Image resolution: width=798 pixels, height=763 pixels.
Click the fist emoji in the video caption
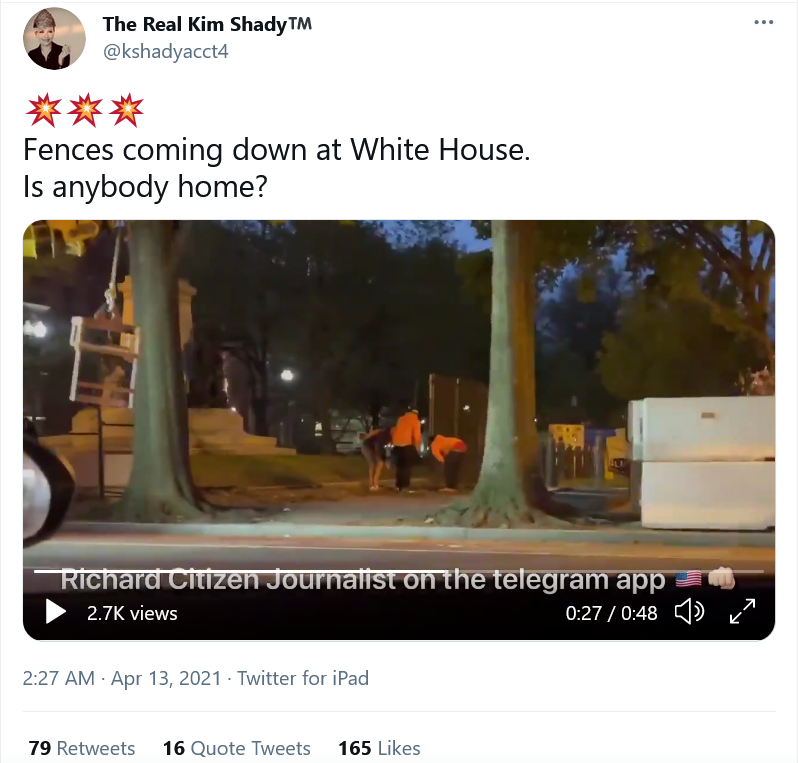721,579
